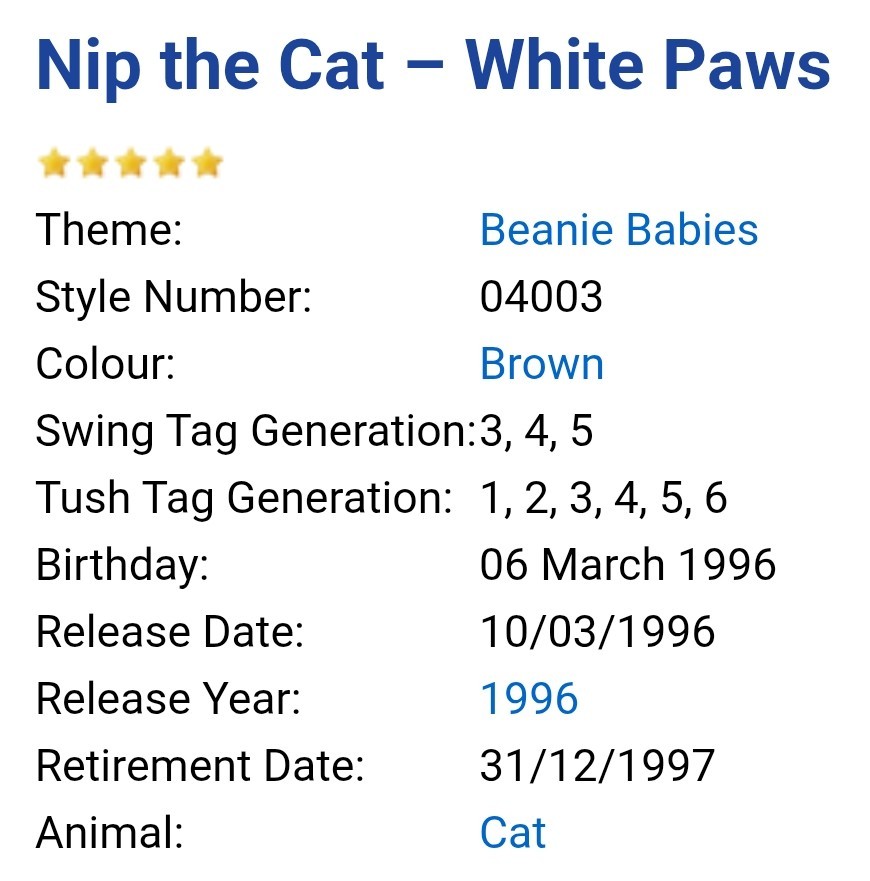Select the third rating star

[130, 163]
